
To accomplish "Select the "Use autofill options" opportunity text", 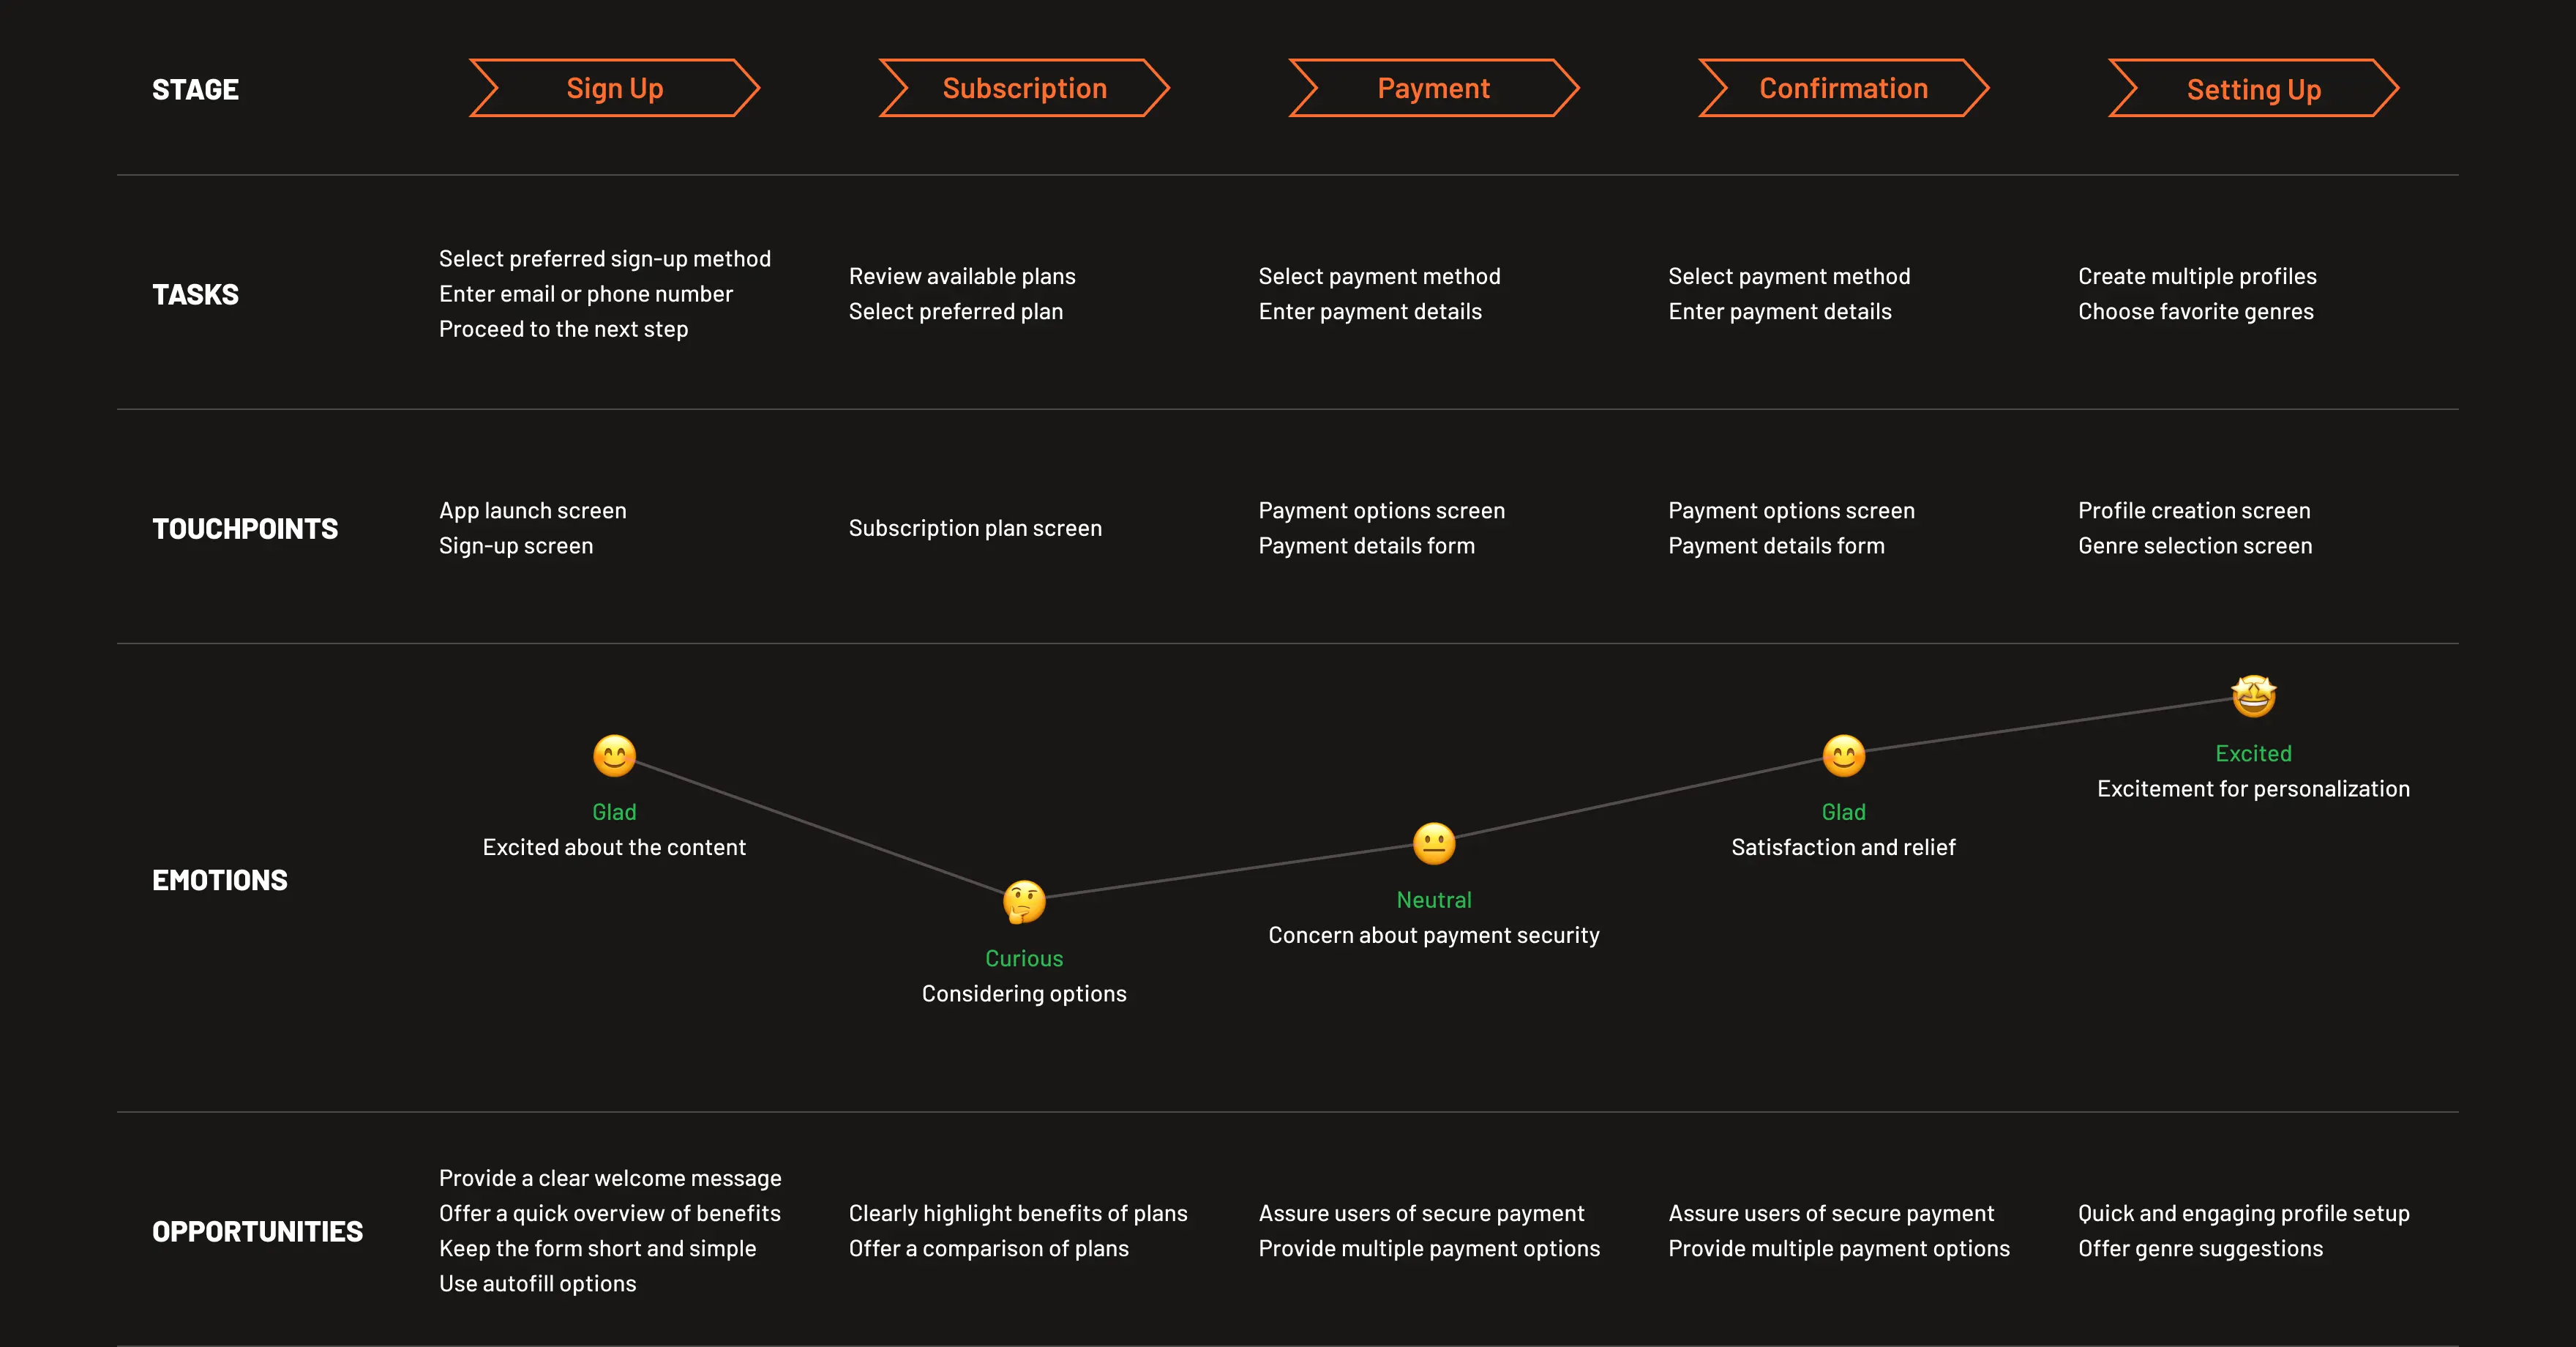I will click(537, 1284).
